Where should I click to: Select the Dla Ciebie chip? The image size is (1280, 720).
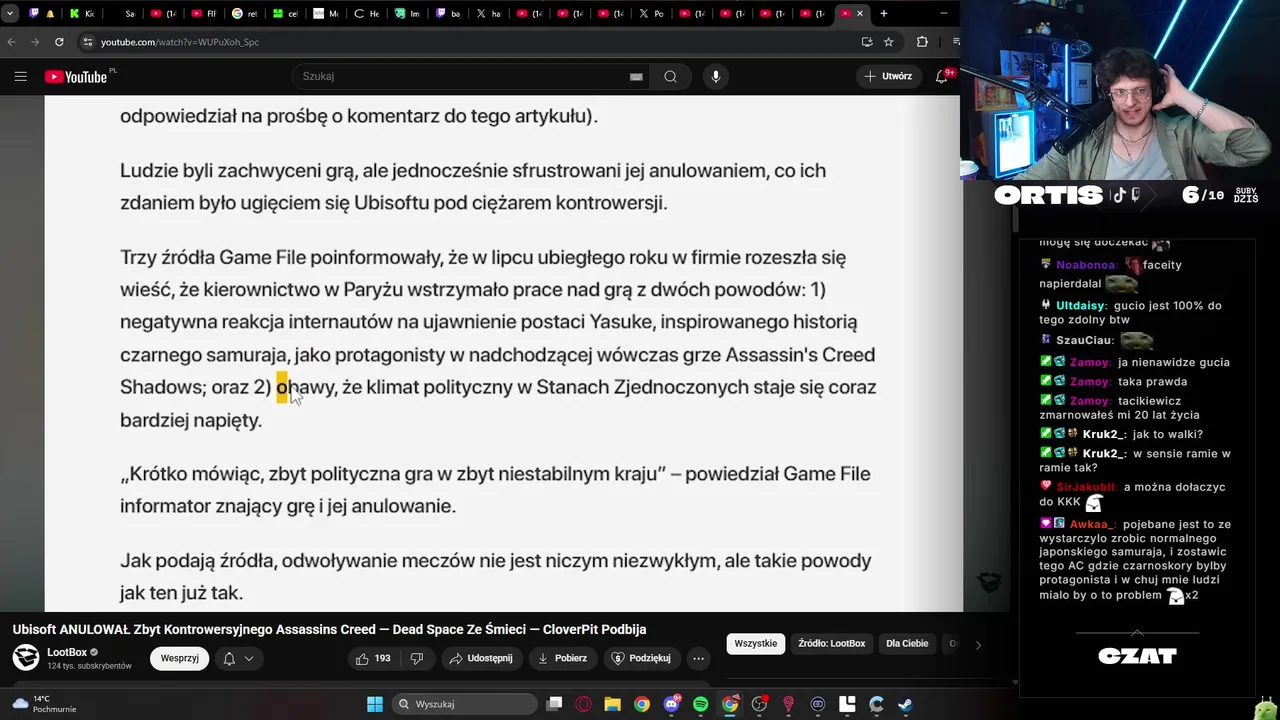907,644
